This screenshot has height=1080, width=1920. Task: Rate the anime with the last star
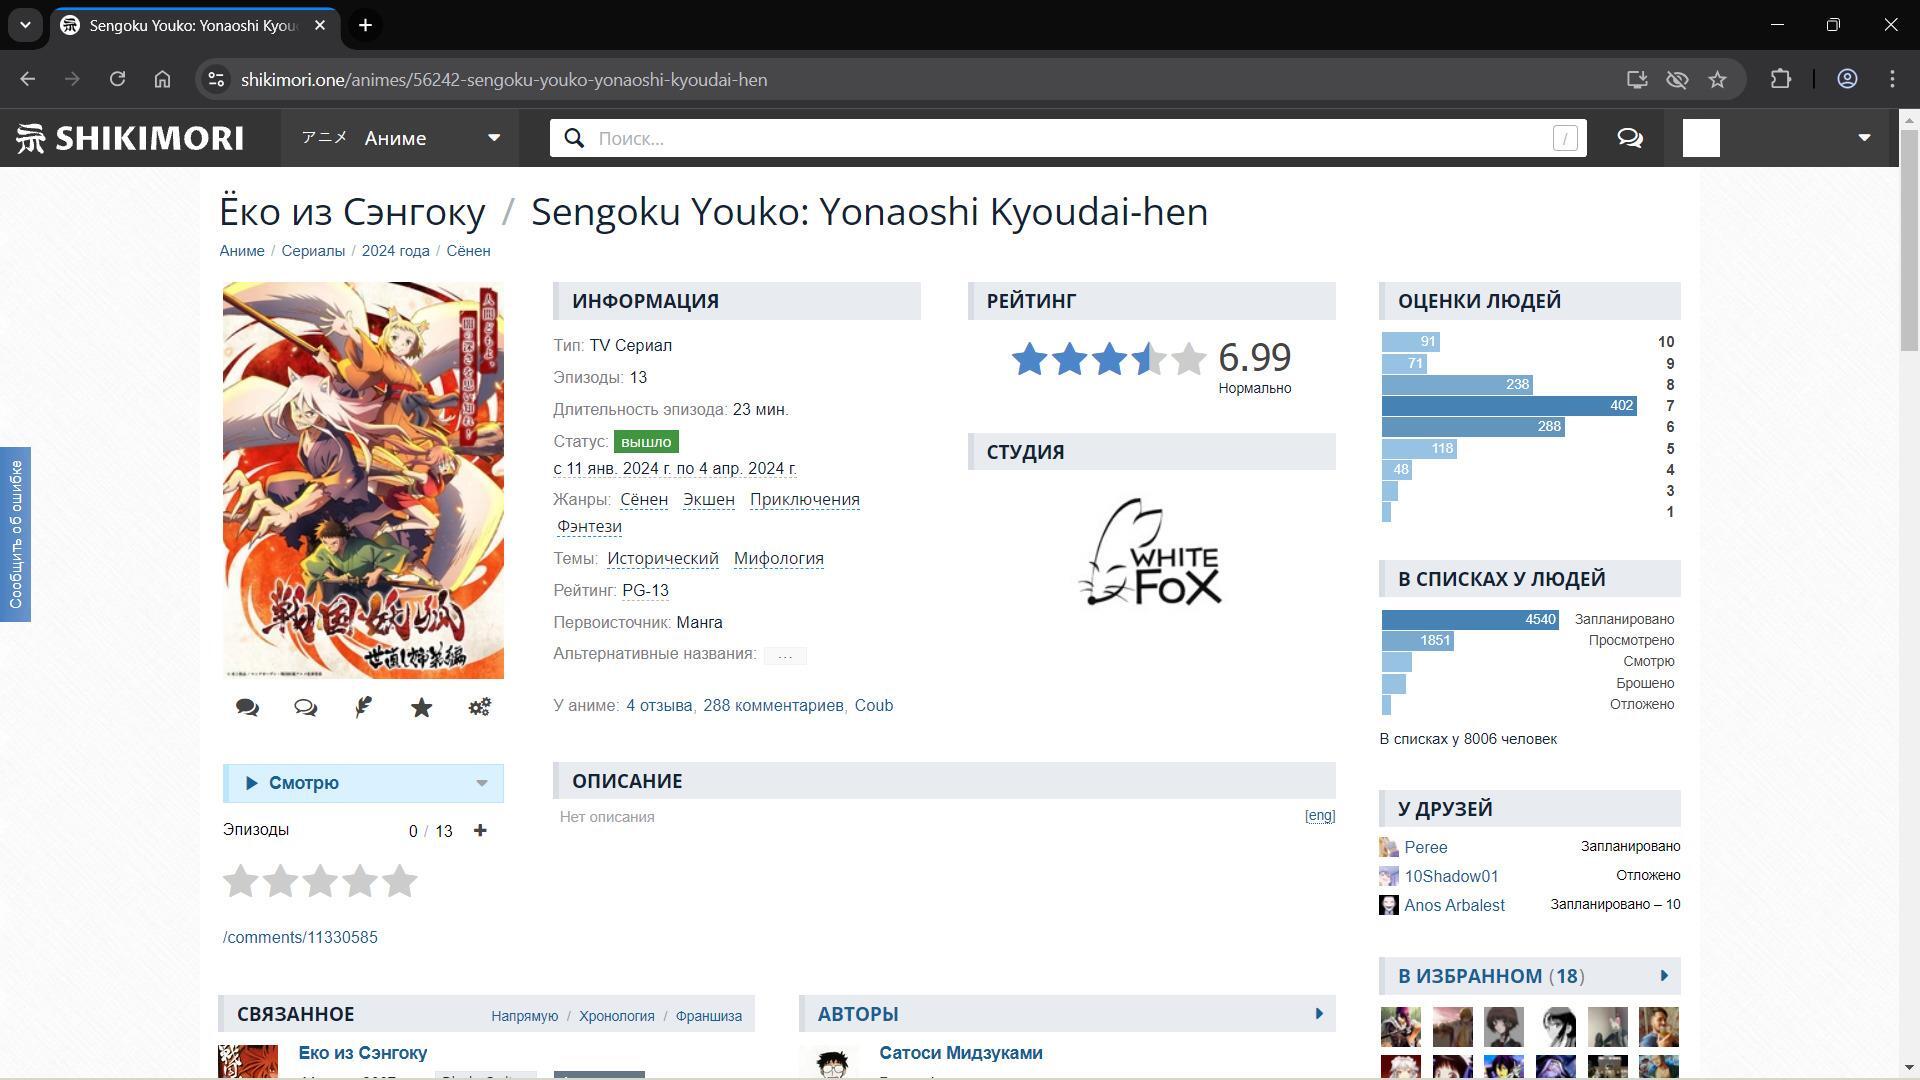click(399, 882)
